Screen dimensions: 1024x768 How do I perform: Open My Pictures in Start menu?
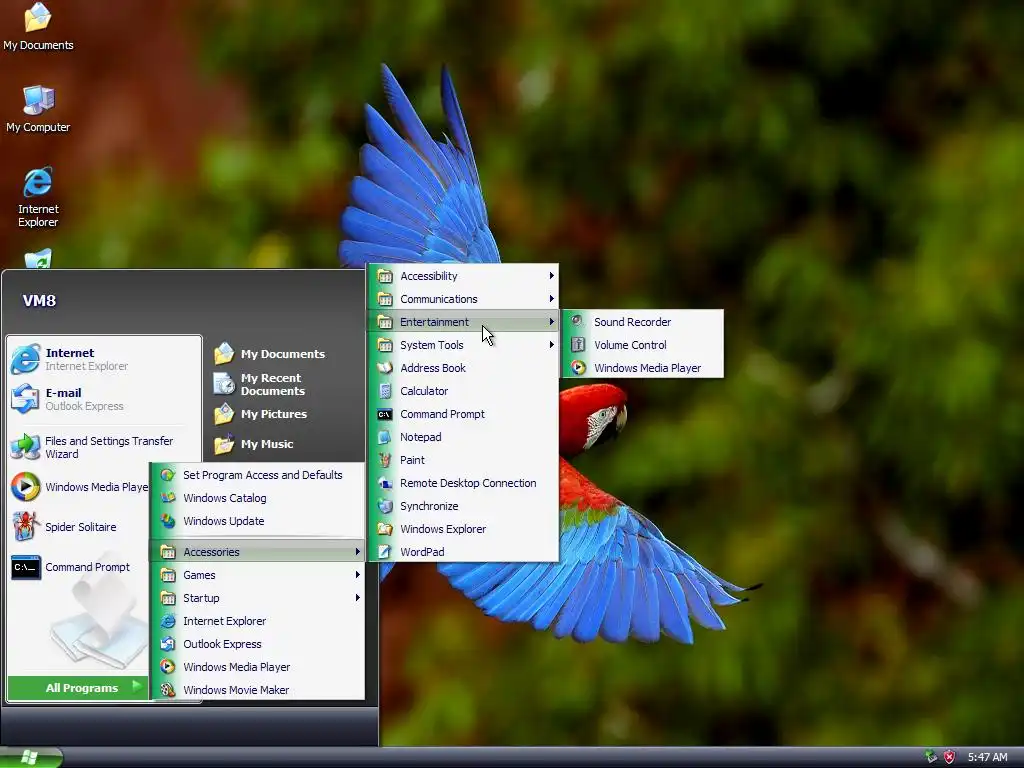tap(261, 413)
